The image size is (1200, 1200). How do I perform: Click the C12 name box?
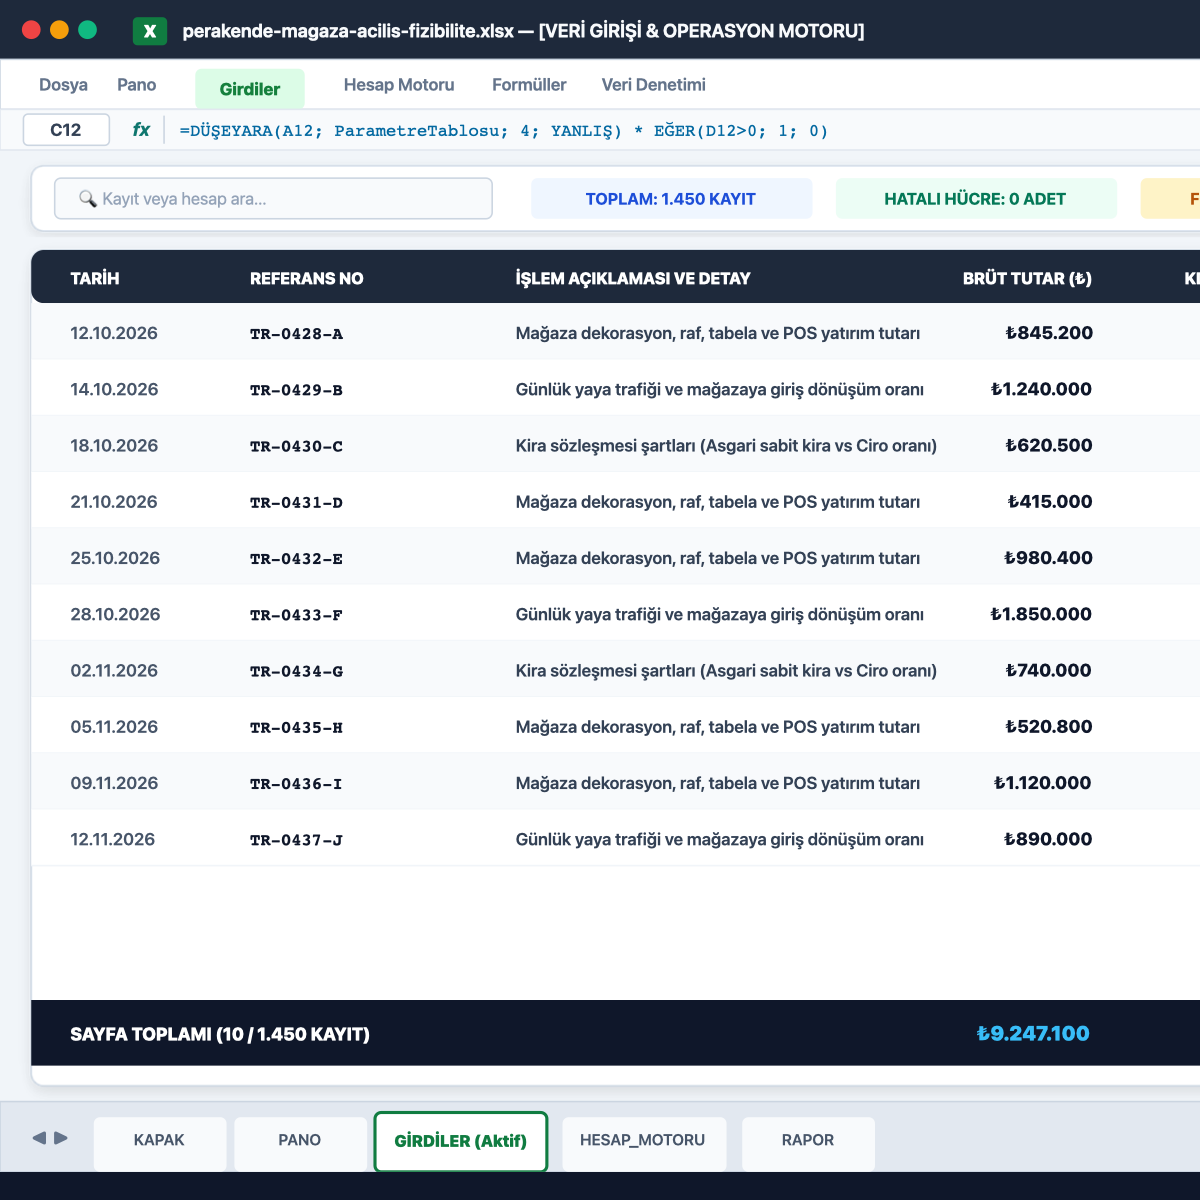click(66, 130)
